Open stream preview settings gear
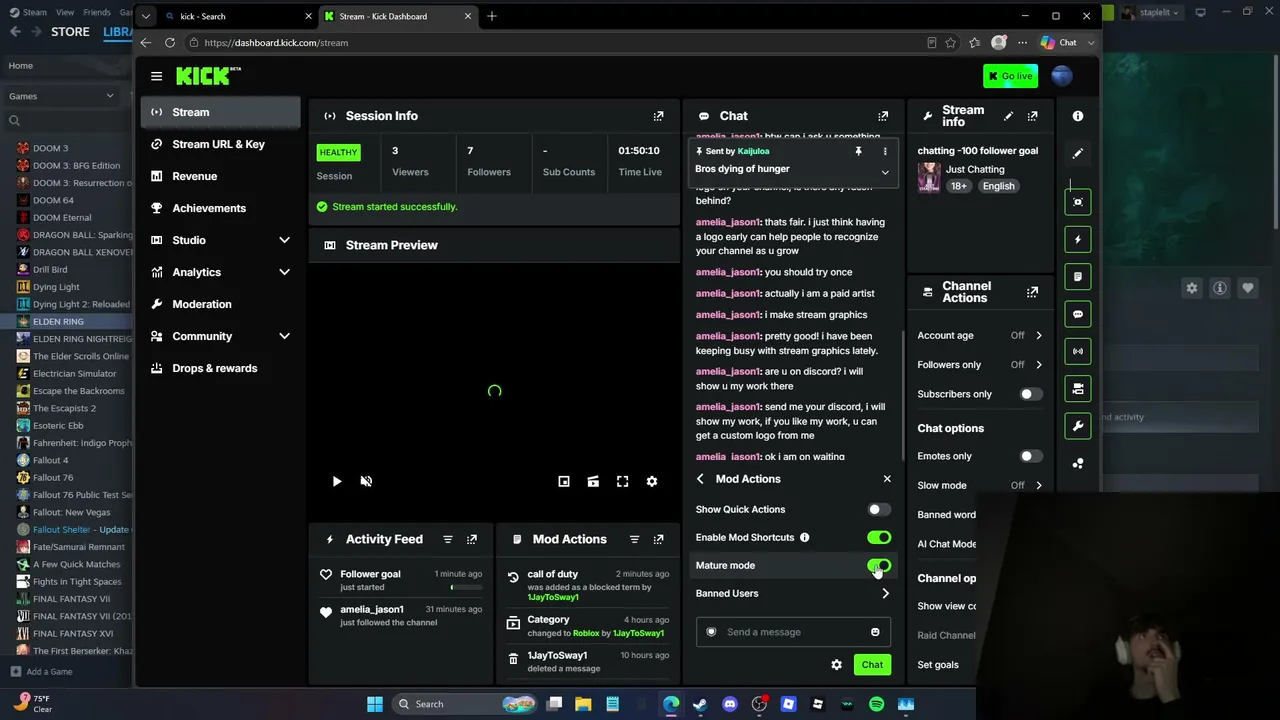Image resolution: width=1280 pixels, height=720 pixels. pyautogui.click(x=652, y=481)
